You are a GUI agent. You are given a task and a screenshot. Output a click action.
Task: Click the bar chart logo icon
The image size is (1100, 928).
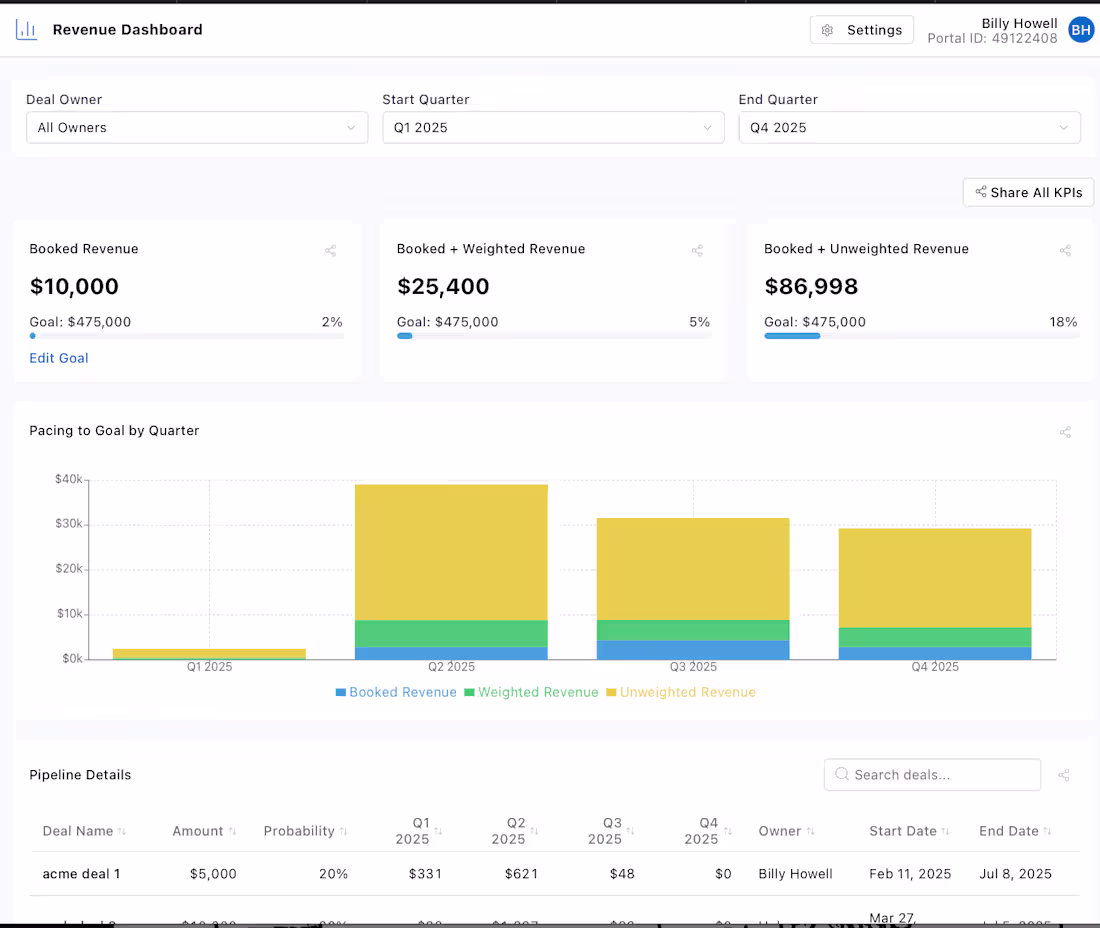26,30
